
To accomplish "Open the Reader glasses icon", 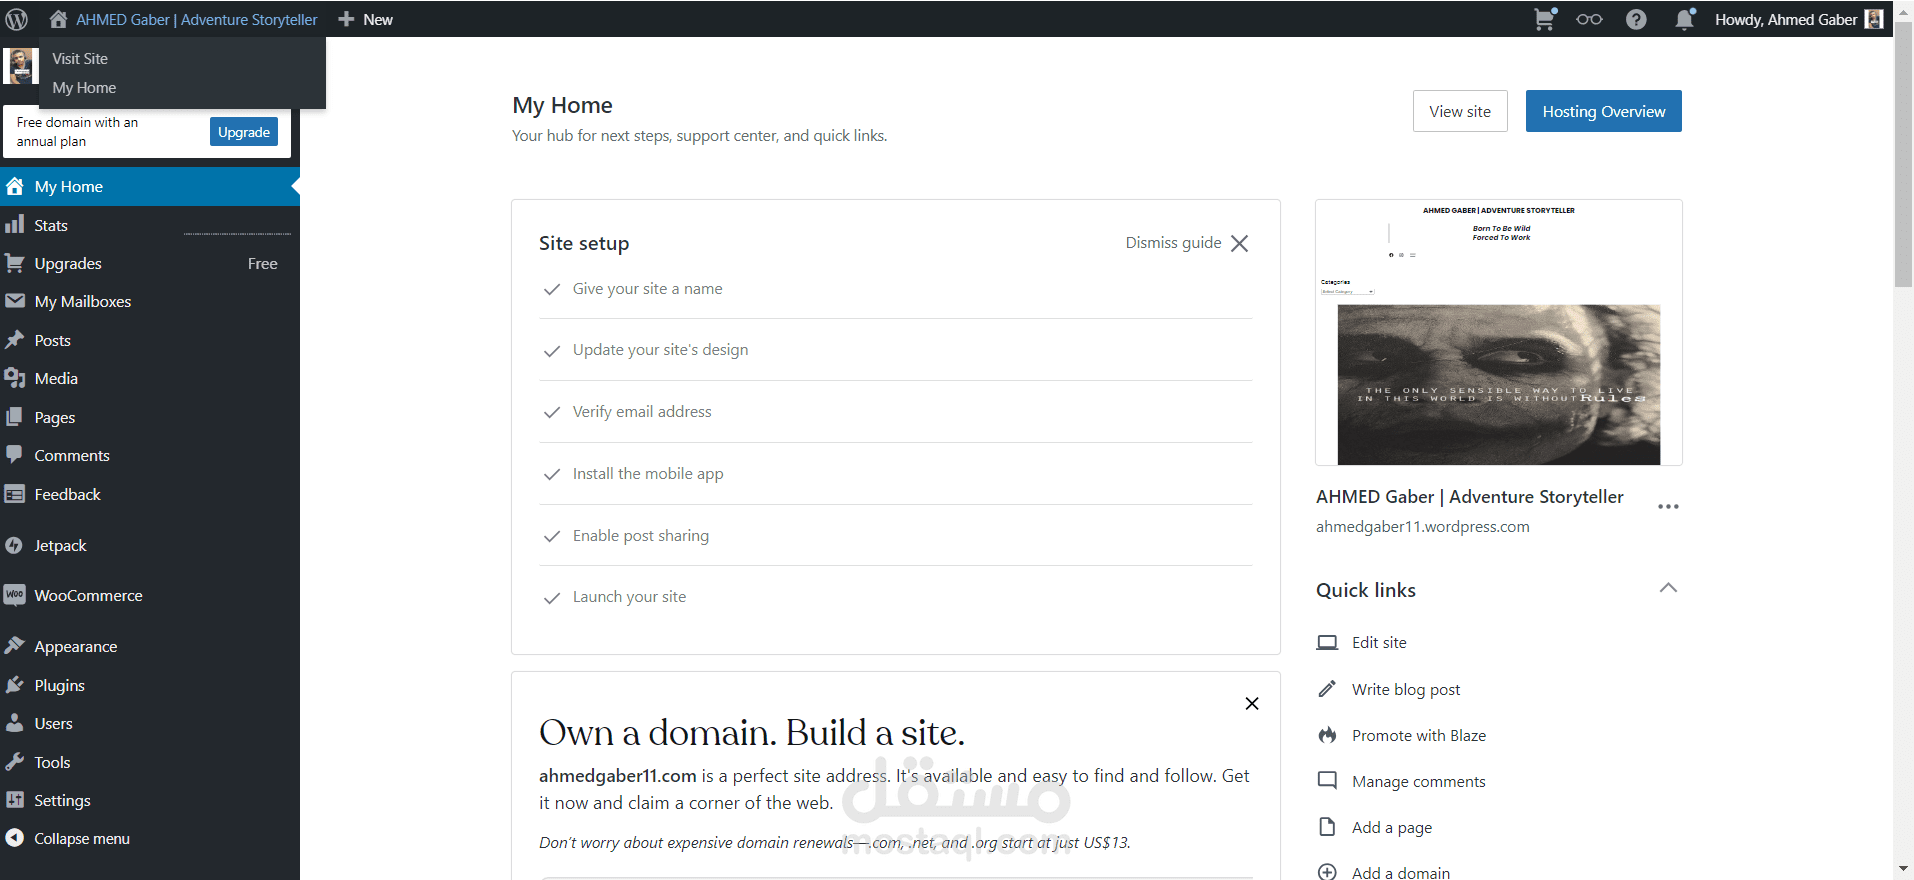I will [1589, 19].
